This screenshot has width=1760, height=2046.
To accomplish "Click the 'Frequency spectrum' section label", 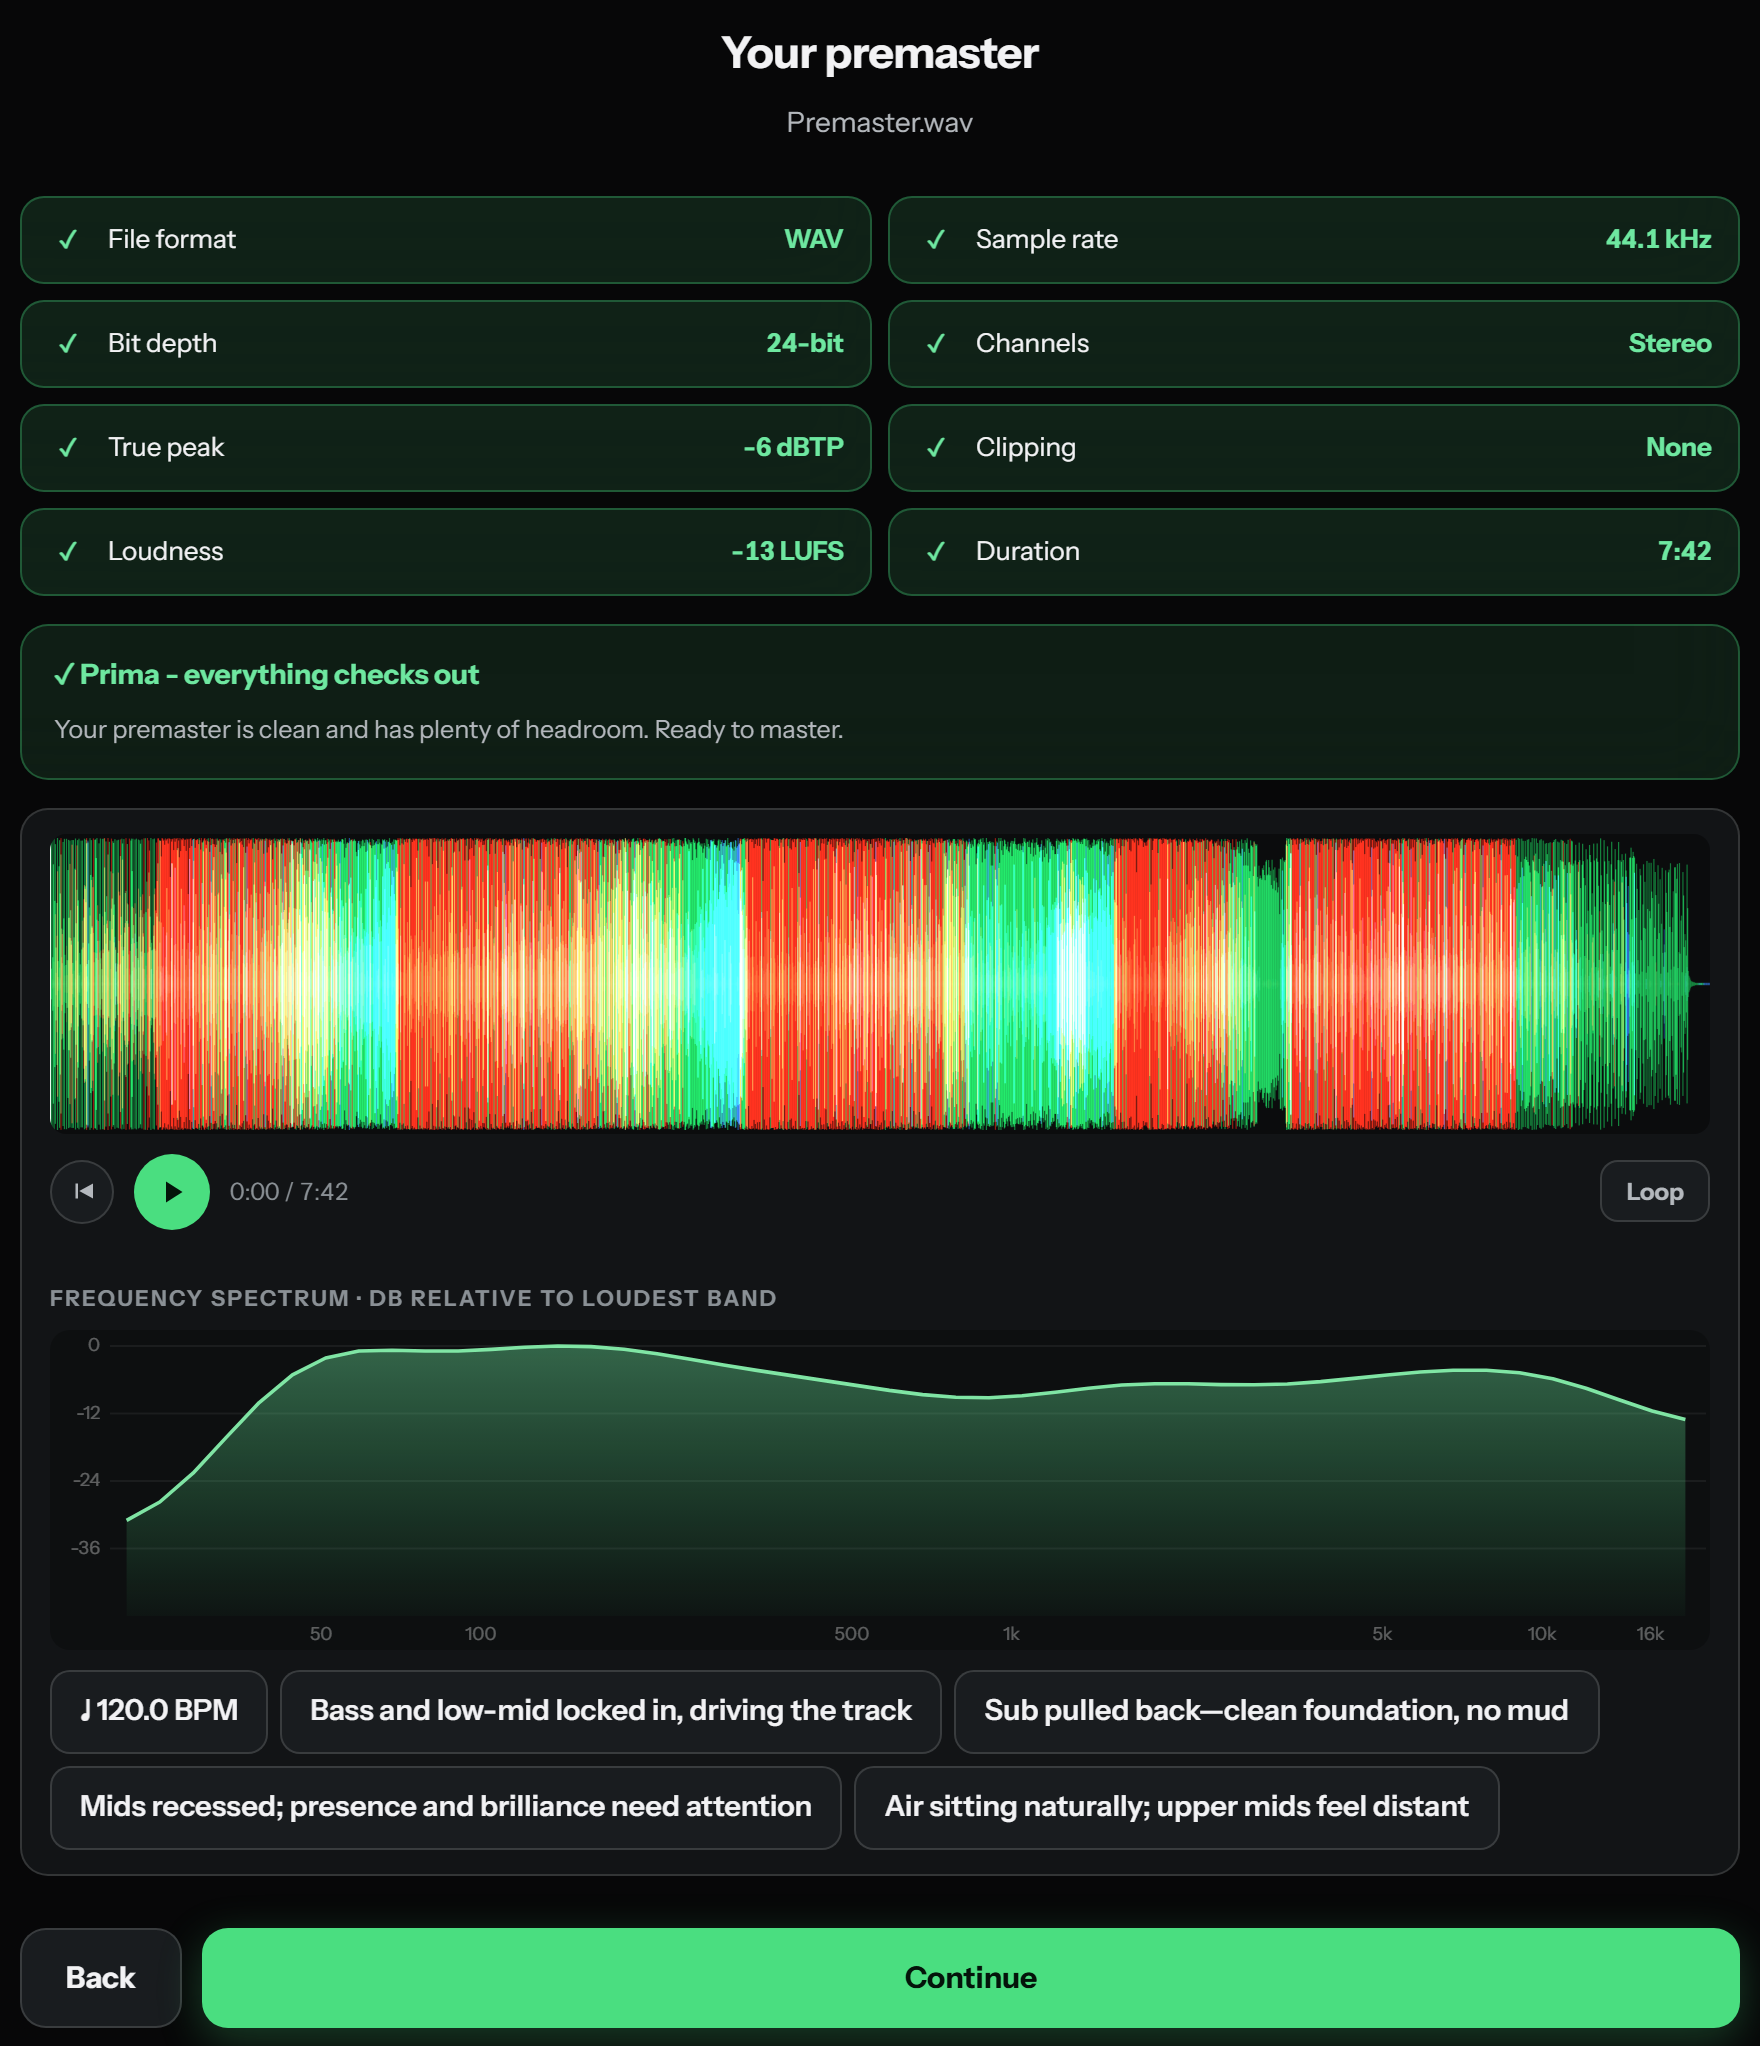I will (413, 1298).
